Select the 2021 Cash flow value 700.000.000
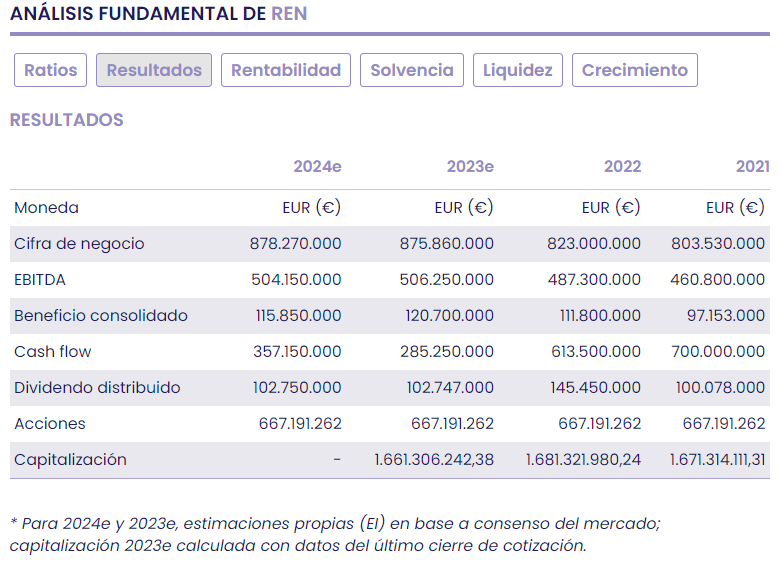782x565 pixels. 717,352
